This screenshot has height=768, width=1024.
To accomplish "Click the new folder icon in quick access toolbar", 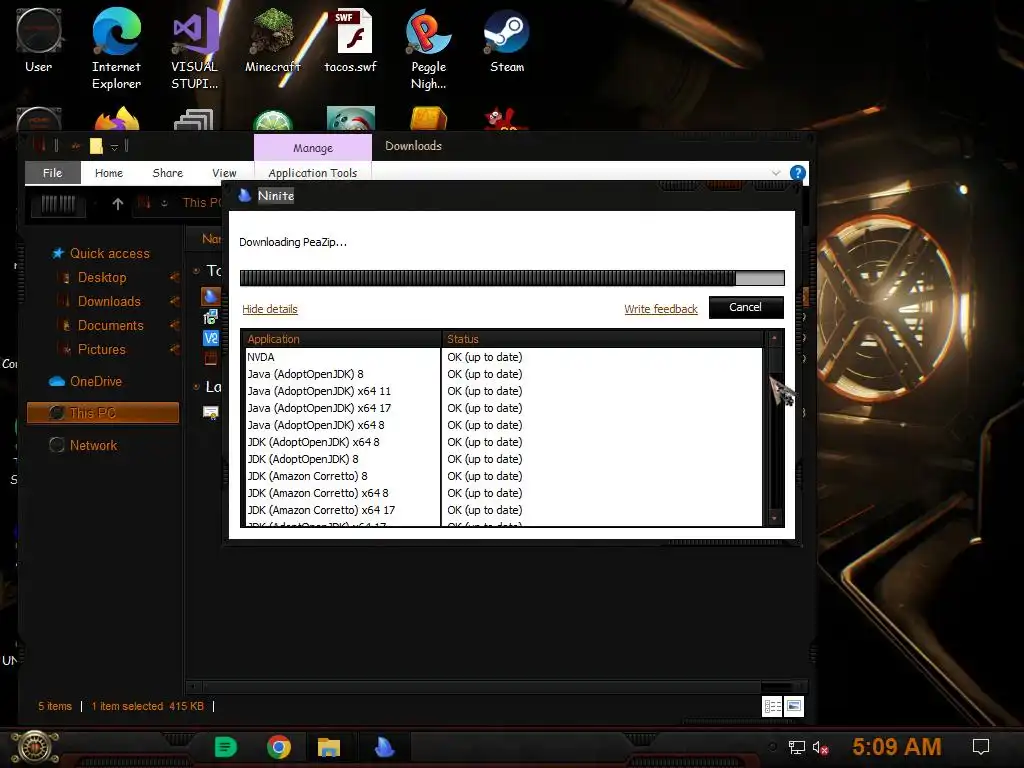I will tap(96, 146).
